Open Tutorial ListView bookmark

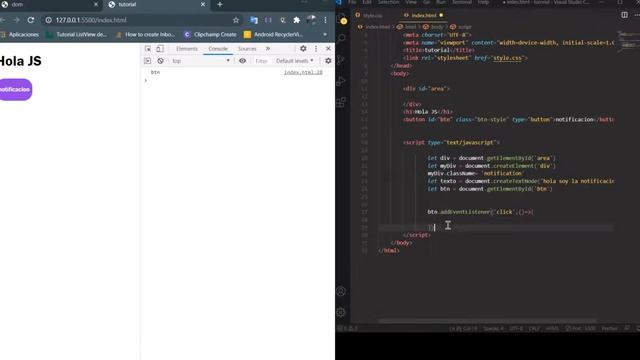77,35
